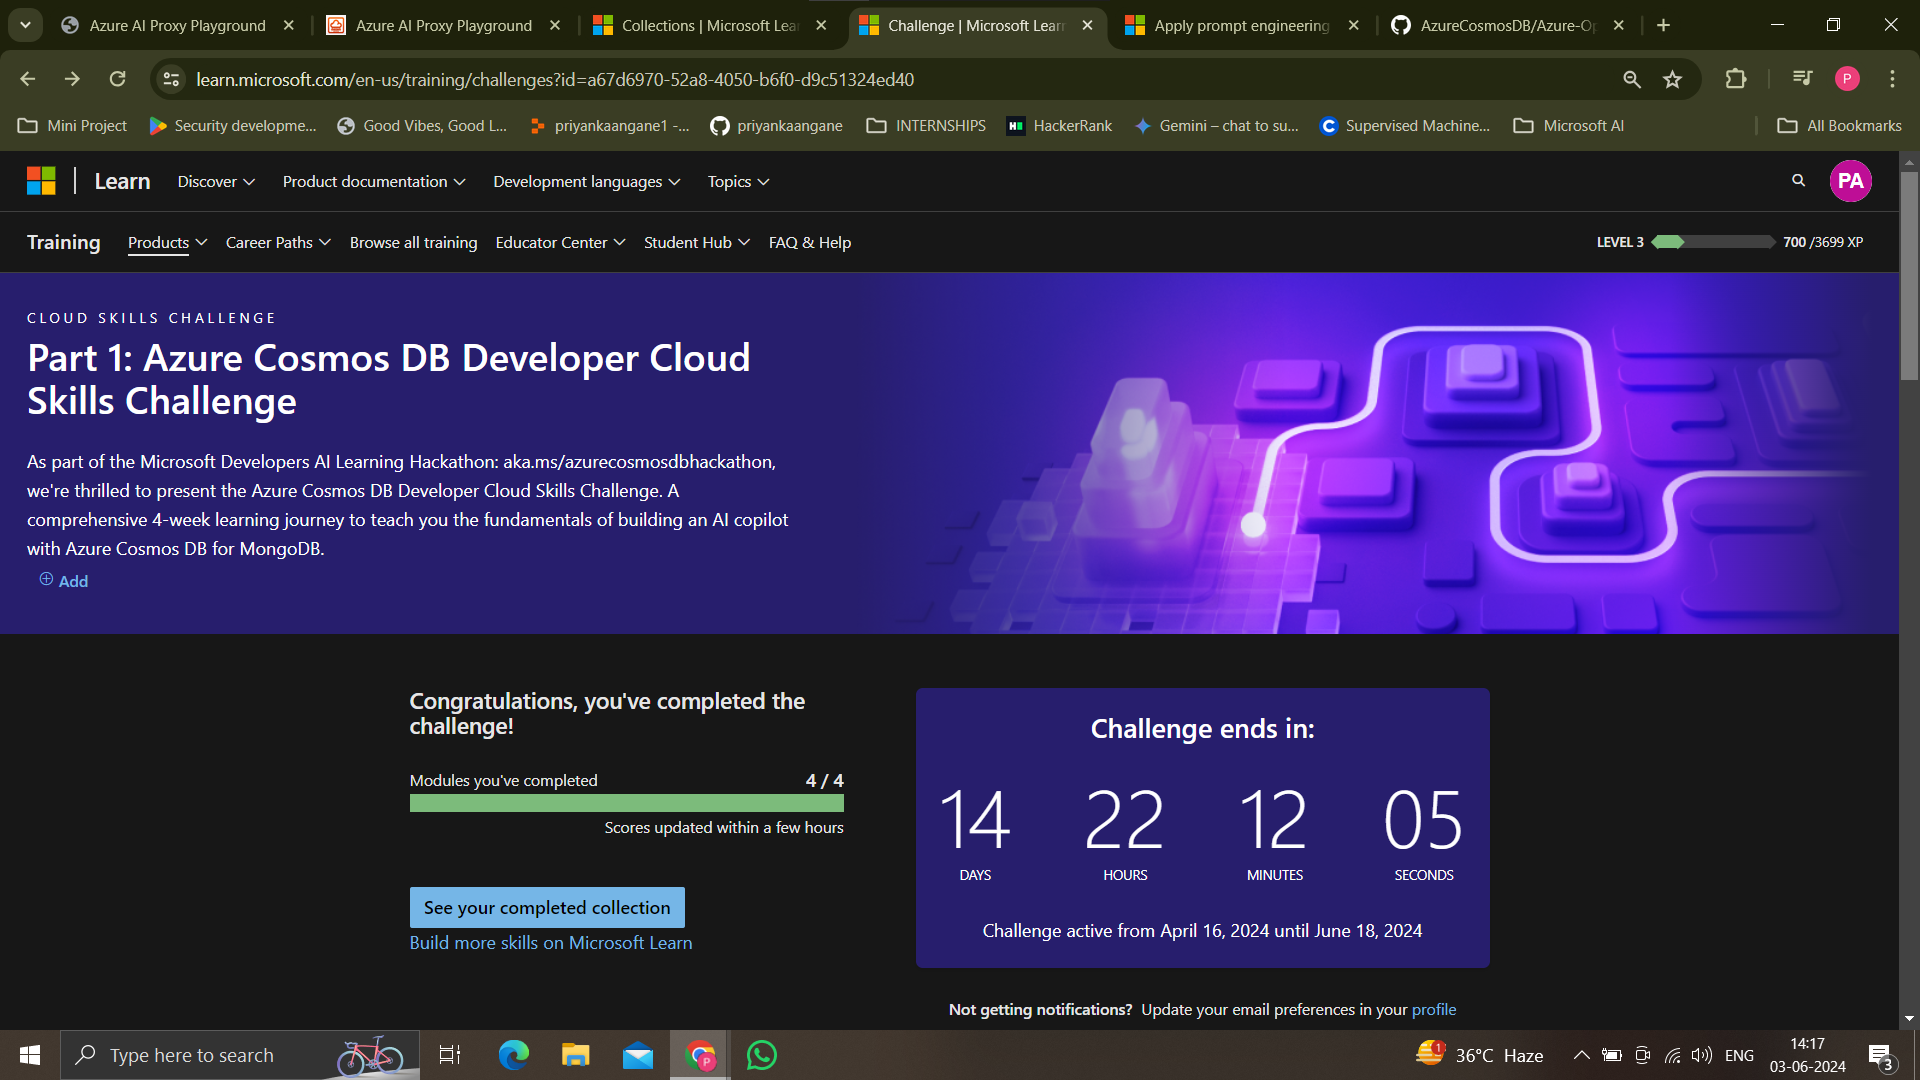This screenshot has width=1920, height=1080.
Task: Expand the Topics dropdown
Action: 738,181
